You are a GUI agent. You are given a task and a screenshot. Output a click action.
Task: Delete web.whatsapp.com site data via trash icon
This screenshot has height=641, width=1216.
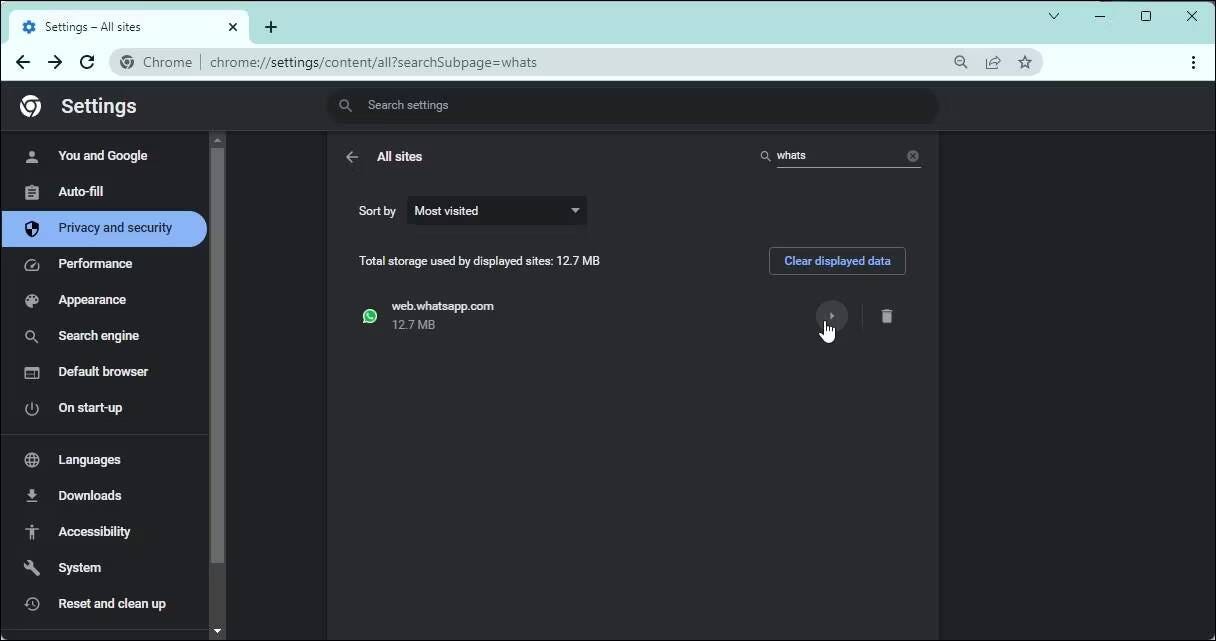click(x=886, y=316)
